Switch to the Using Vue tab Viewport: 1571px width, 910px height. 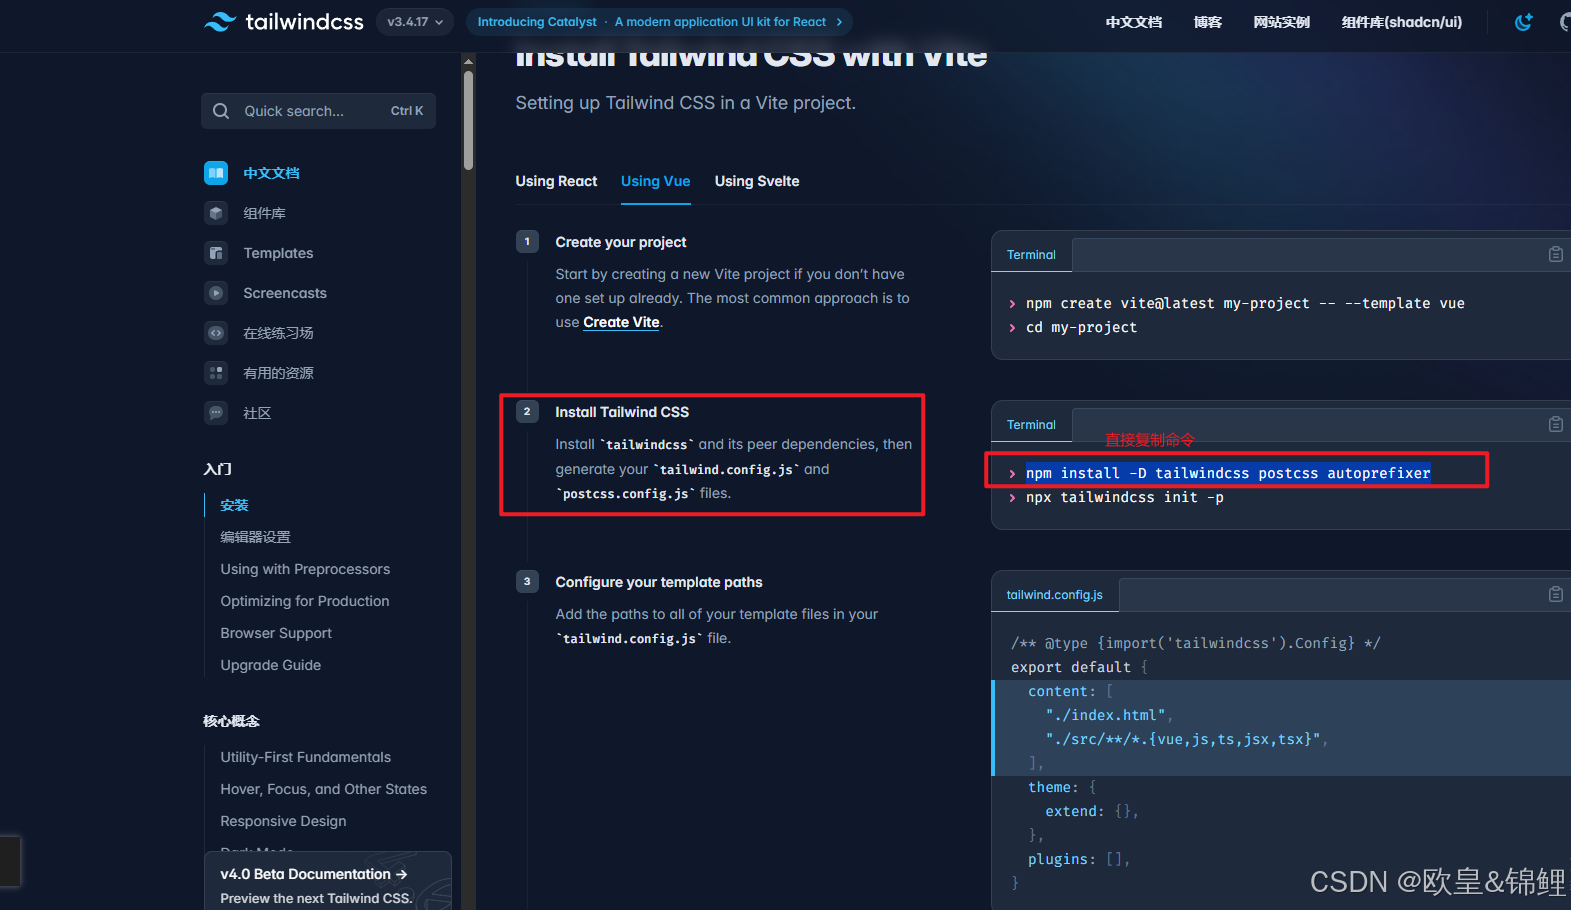click(x=655, y=181)
